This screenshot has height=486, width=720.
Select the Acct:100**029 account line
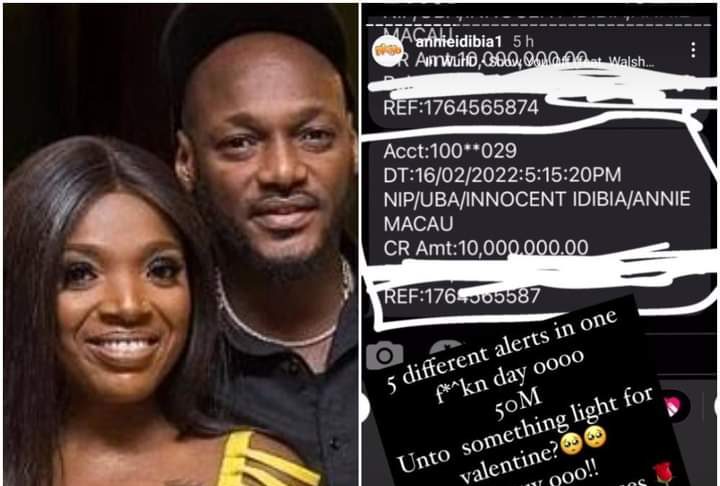click(450, 151)
